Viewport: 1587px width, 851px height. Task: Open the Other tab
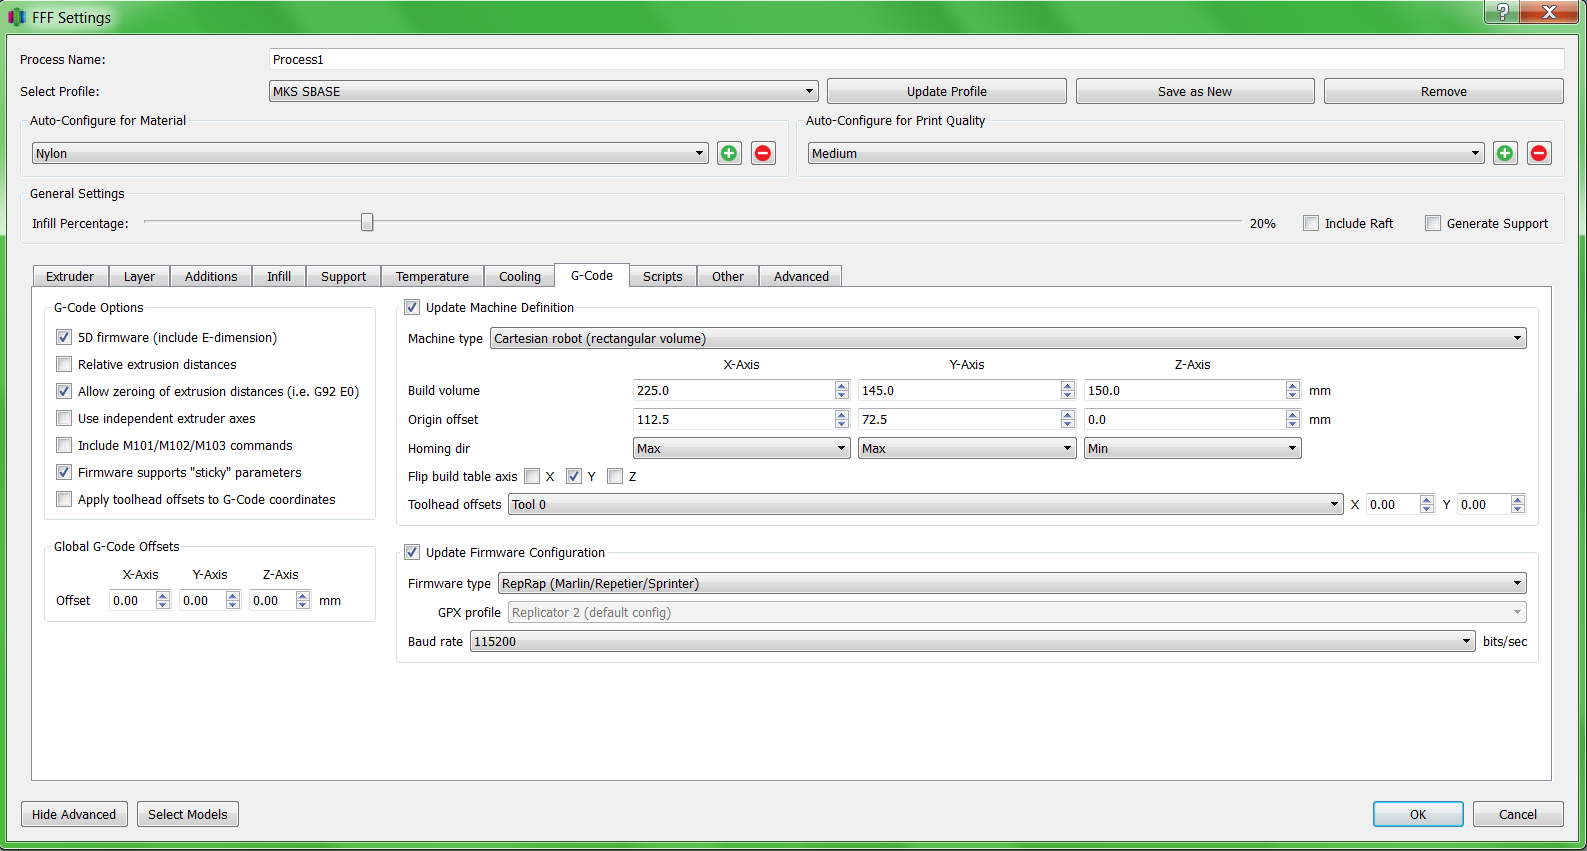coord(728,276)
